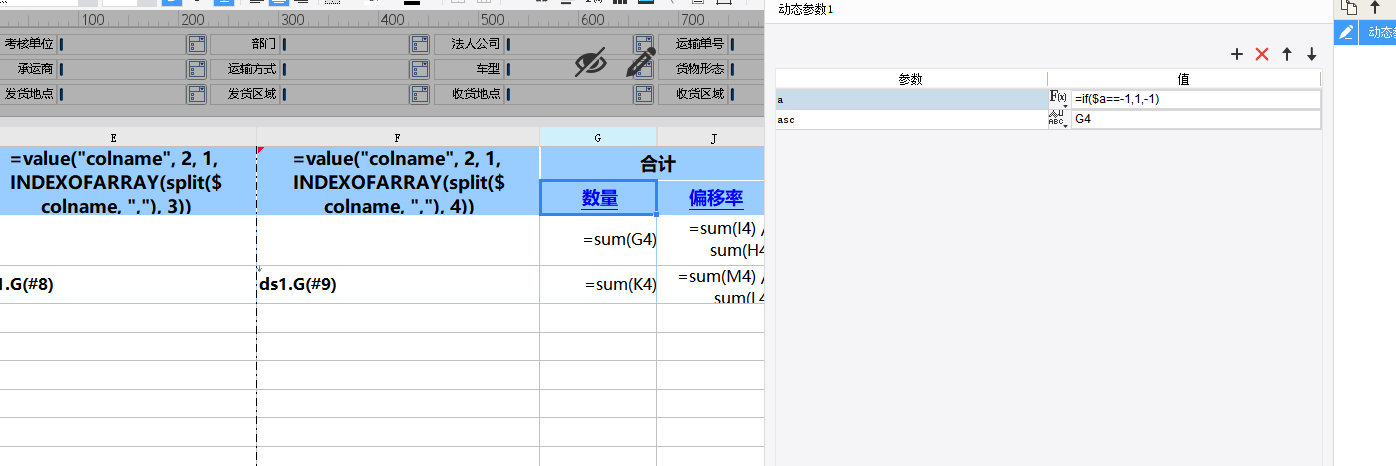Select the cell with =sum(M4) formula
This screenshot has width=1396, height=466.
pos(711,285)
